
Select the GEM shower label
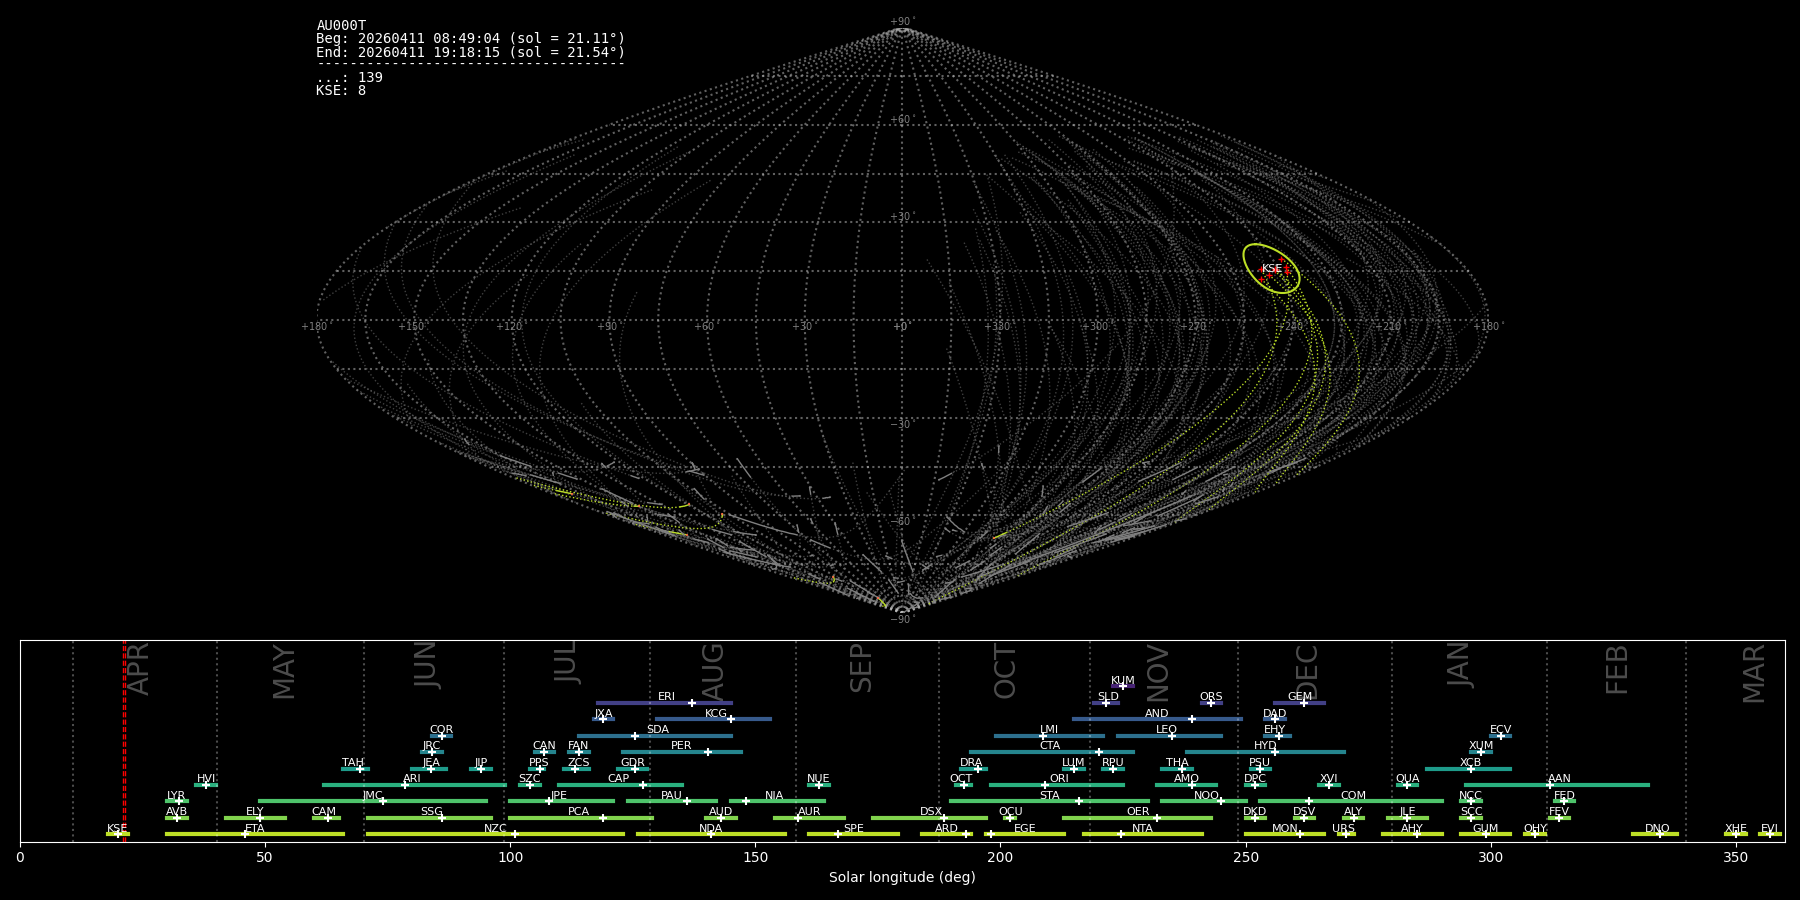[x=1299, y=697]
